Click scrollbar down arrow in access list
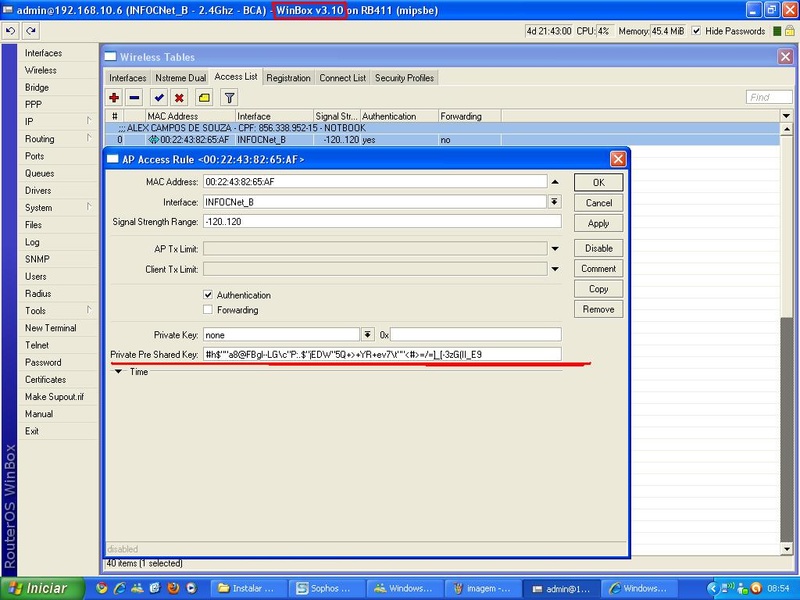This screenshot has width=800, height=600. pos(786,549)
